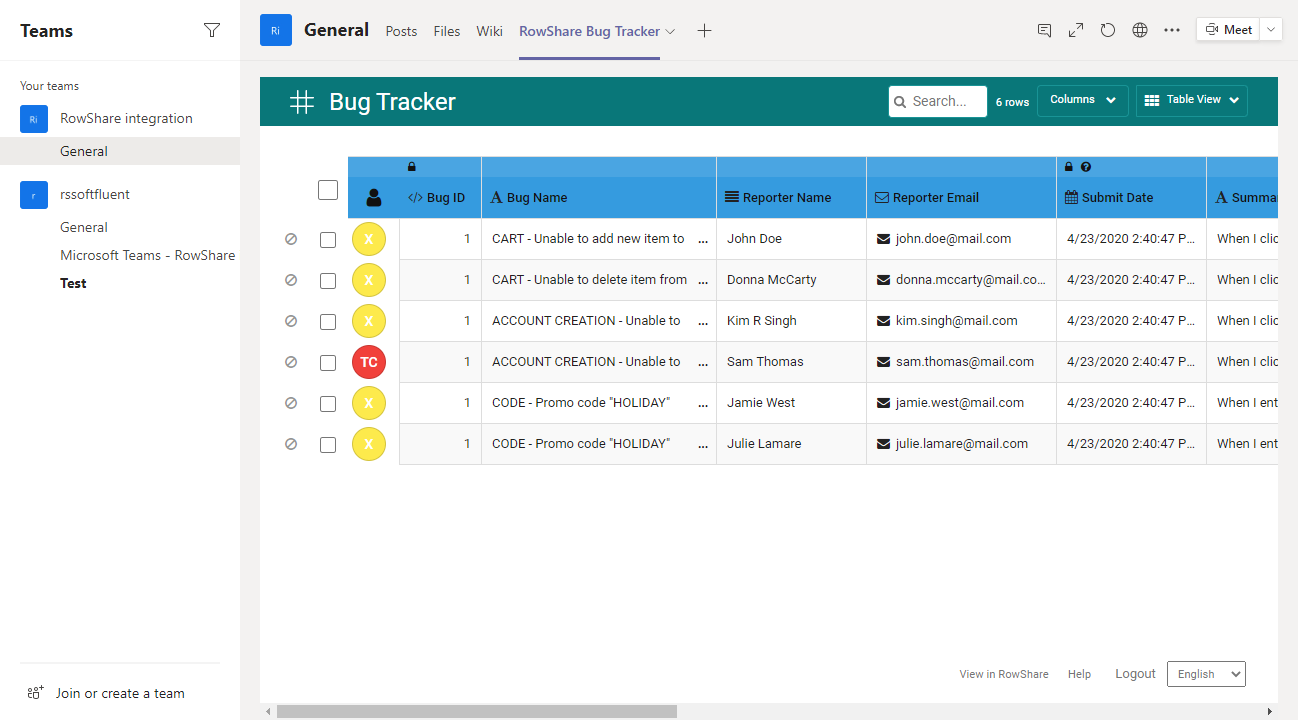This screenshot has width=1298, height=720.
Task: Open tab in website globe icon
Action: point(1140,30)
